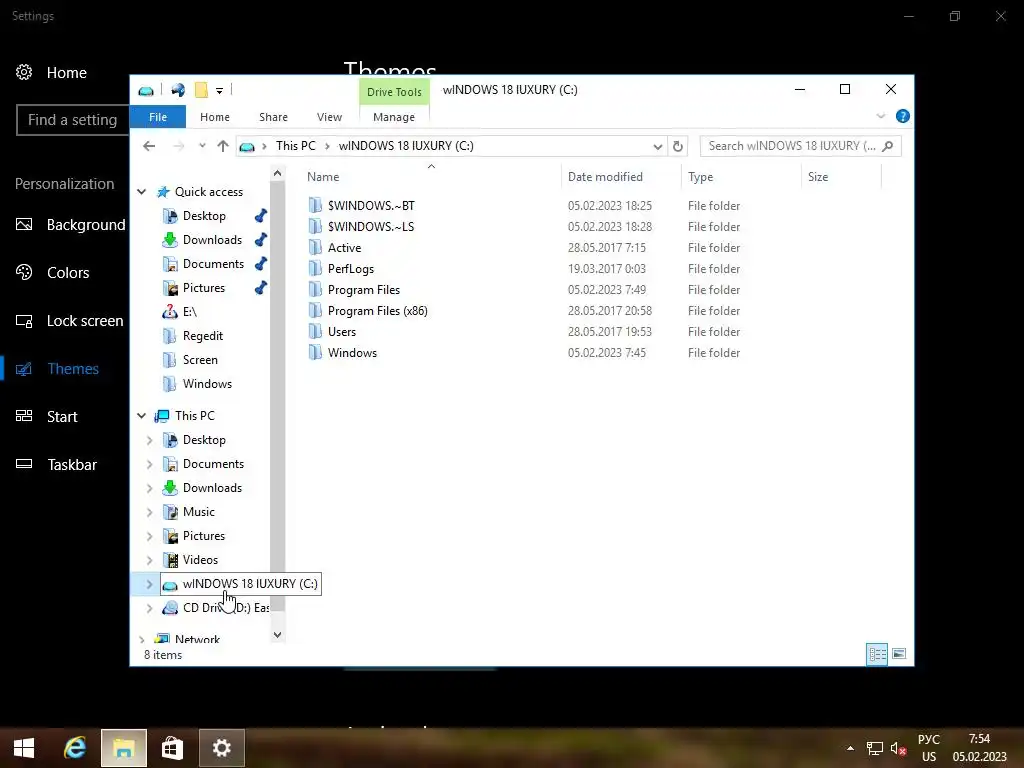Switch to the View ribbon tab
The height and width of the screenshot is (768, 1024).
pos(329,117)
